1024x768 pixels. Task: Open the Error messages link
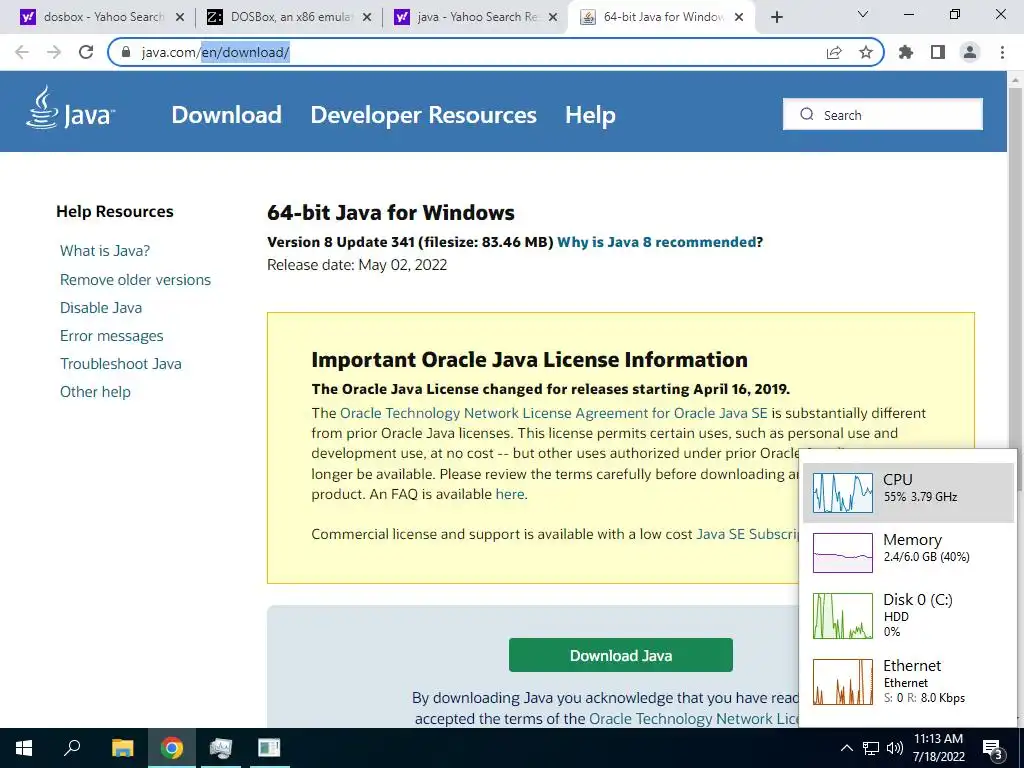tap(112, 336)
